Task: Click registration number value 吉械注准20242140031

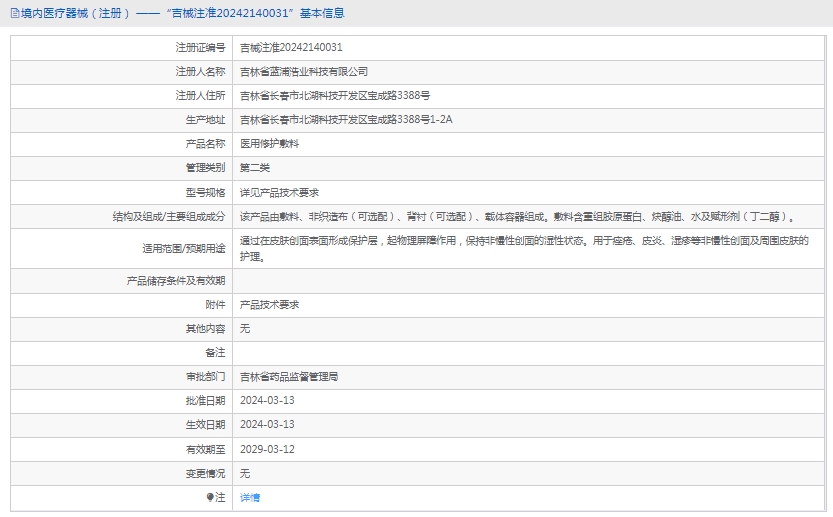Action: [x=291, y=47]
